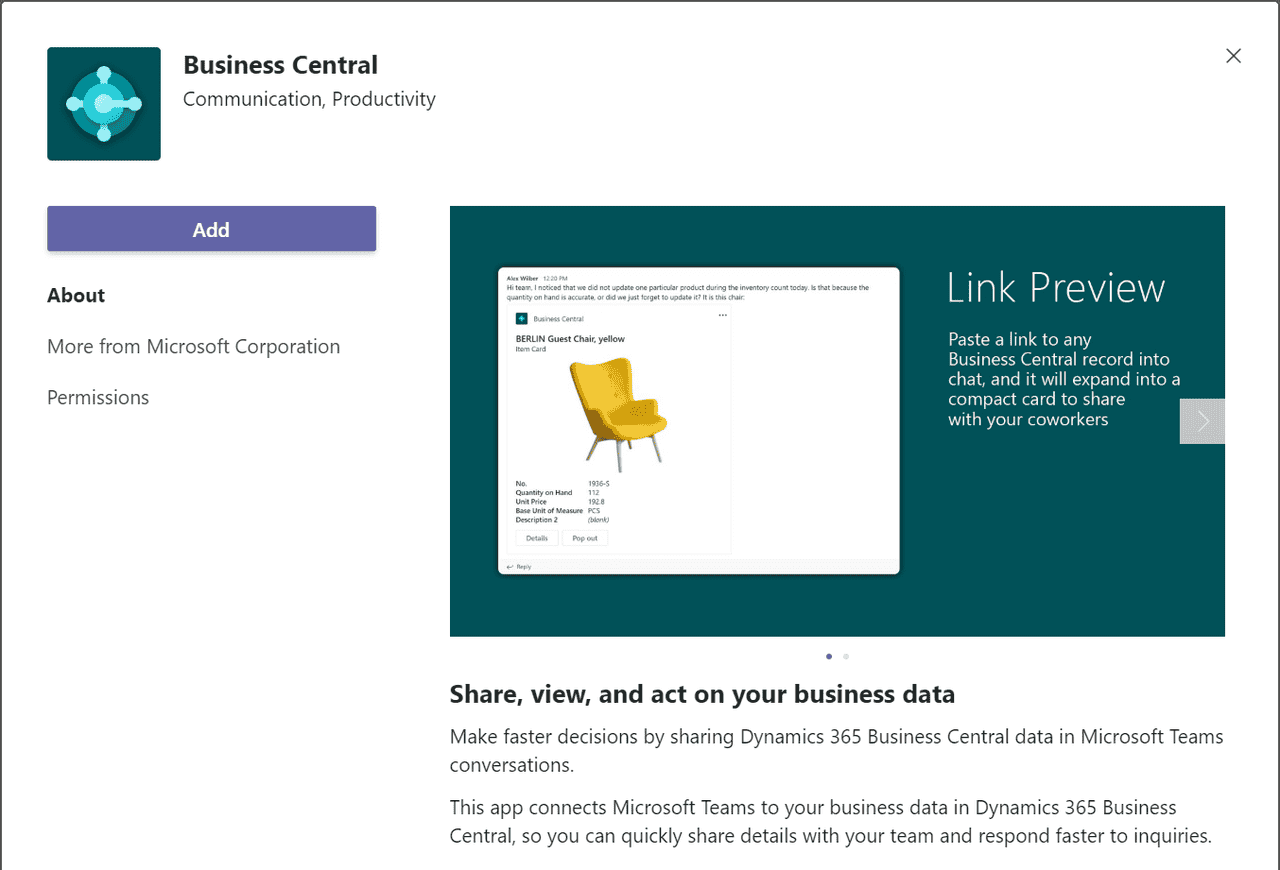The height and width of the screenshot is (870, 1280).
Task: Click the Business Central title text
Action: (280, 65)
